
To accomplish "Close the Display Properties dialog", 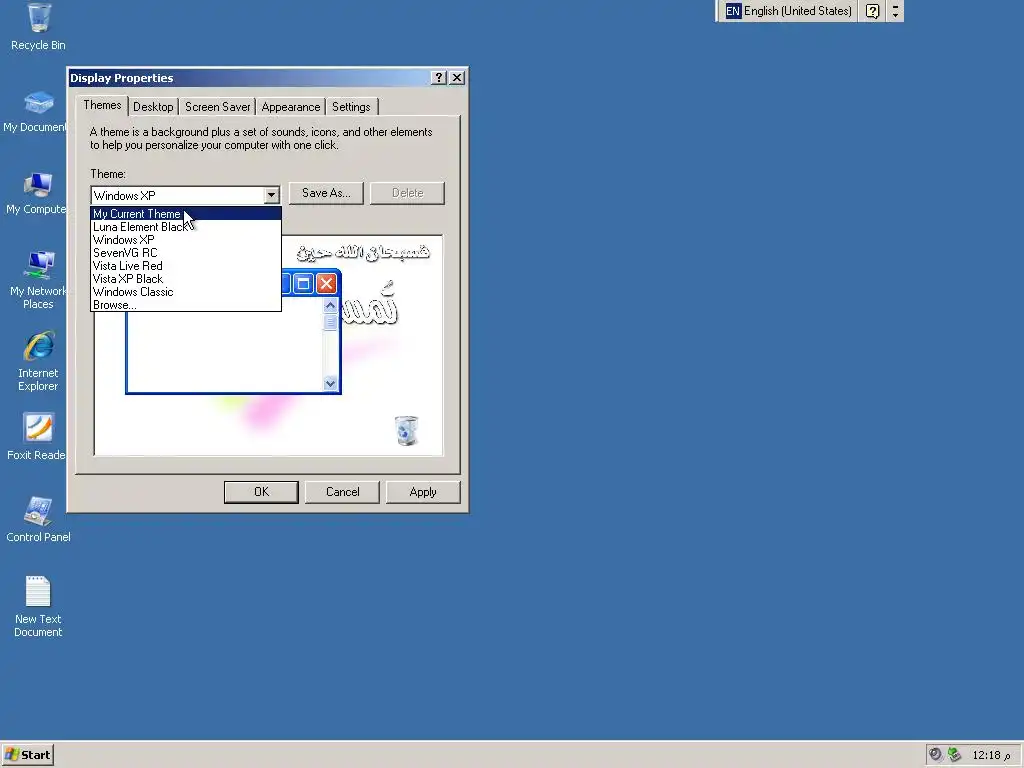I will (x=457, y=78).
